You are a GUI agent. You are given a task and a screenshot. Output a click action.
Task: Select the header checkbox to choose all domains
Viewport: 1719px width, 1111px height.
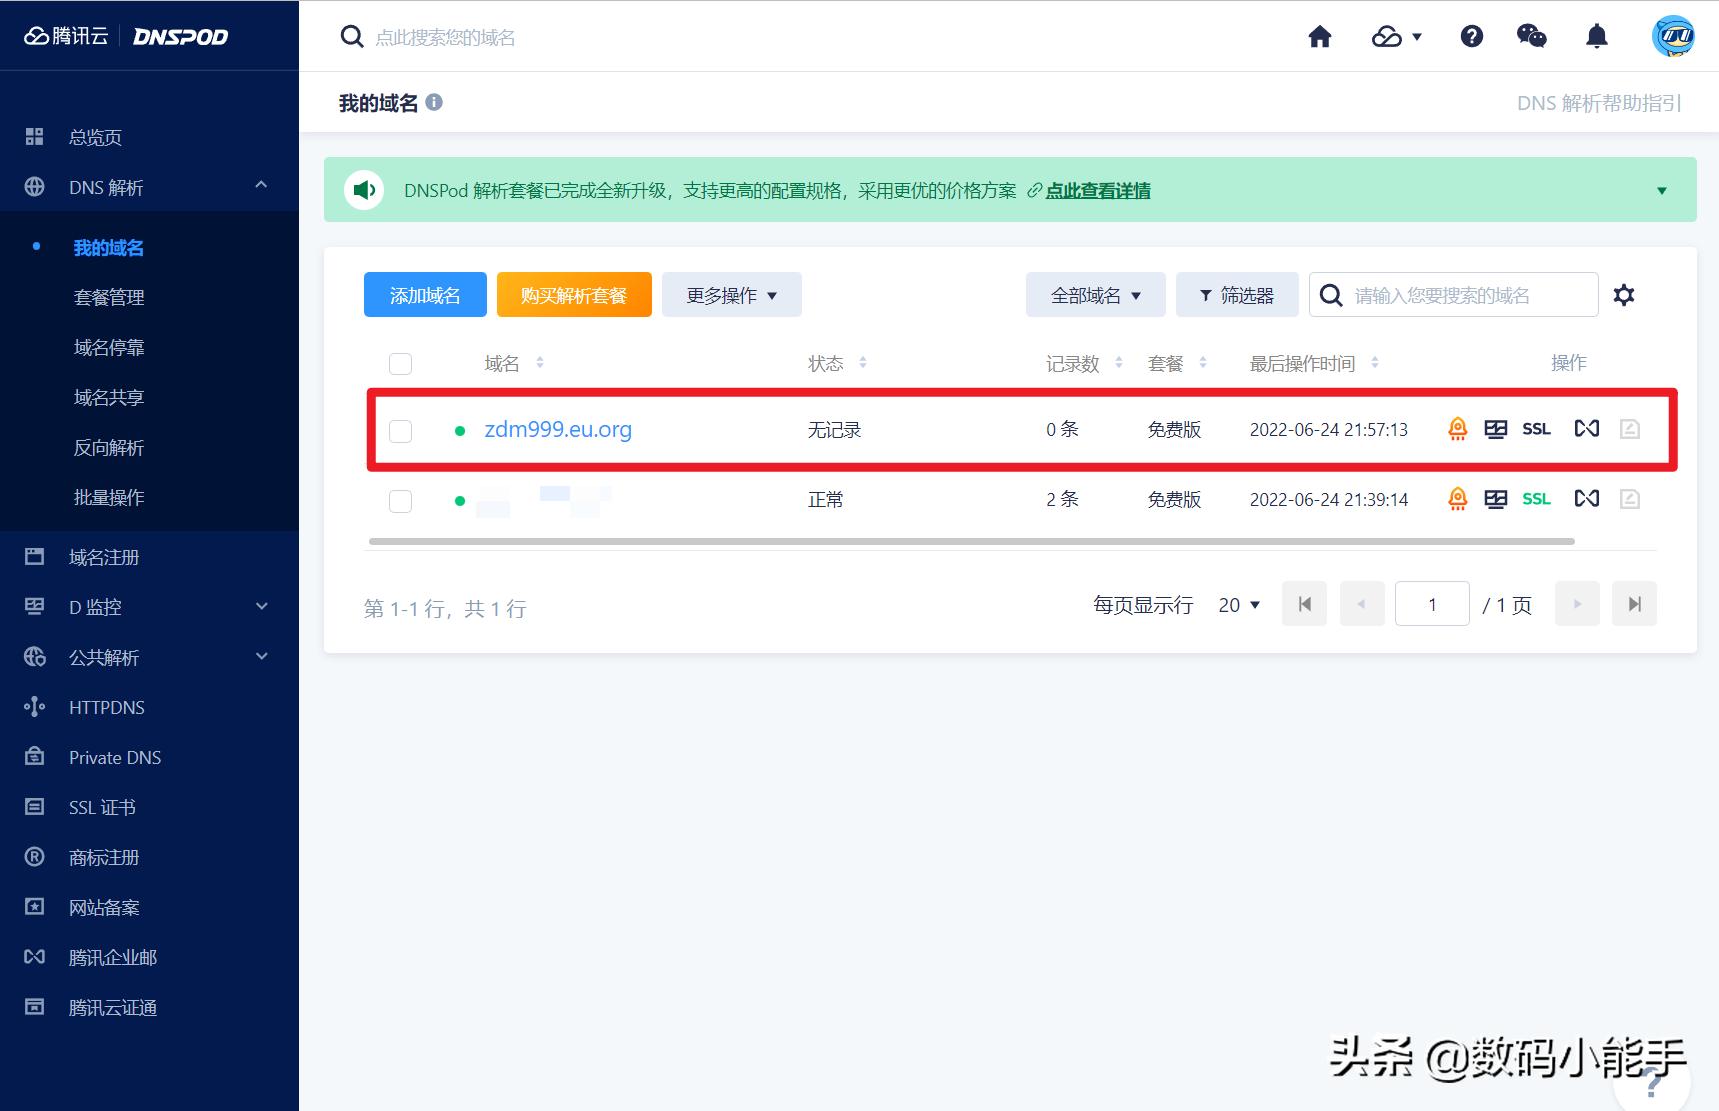(400, 363)
